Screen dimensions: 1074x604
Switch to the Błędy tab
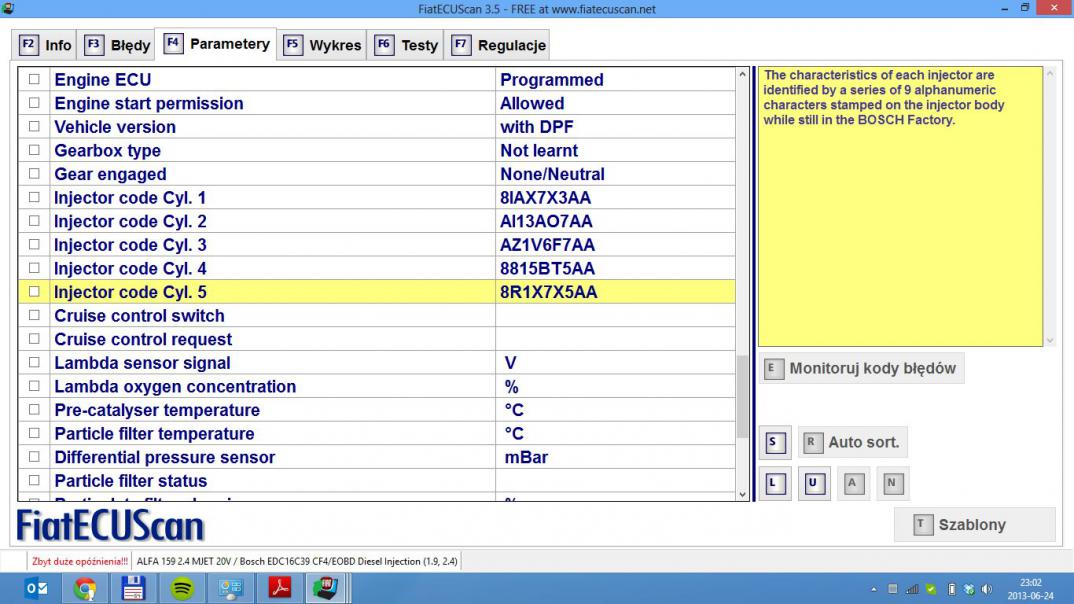coord(117,45)
